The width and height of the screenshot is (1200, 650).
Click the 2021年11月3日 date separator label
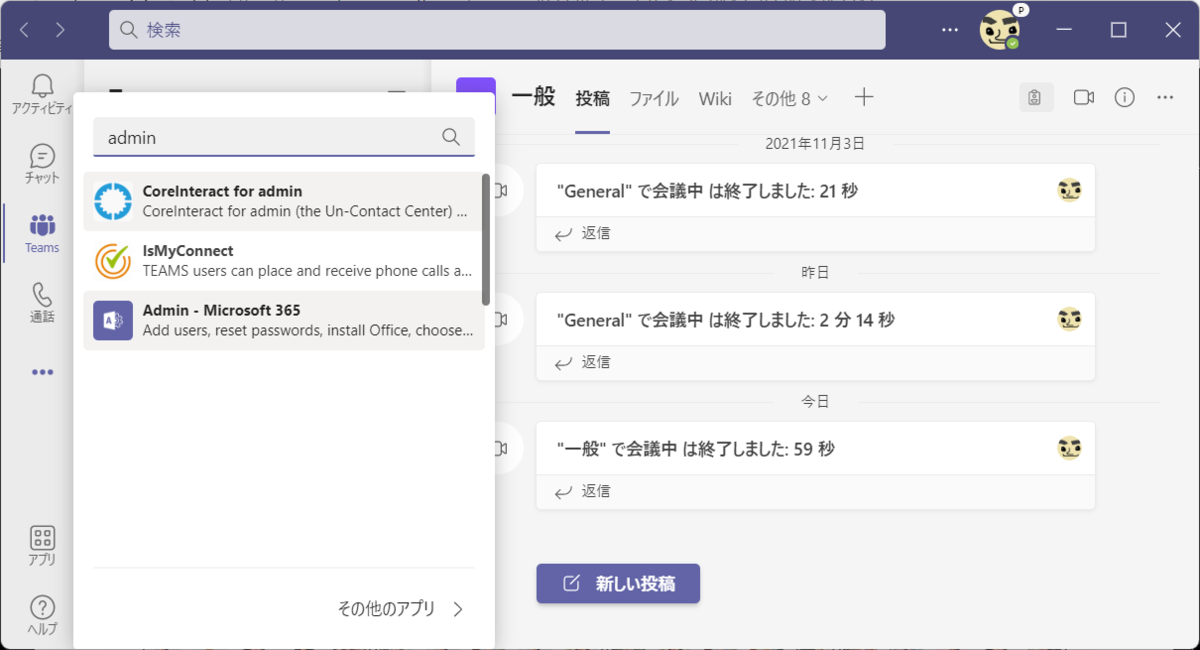click(x=815, y=143)
